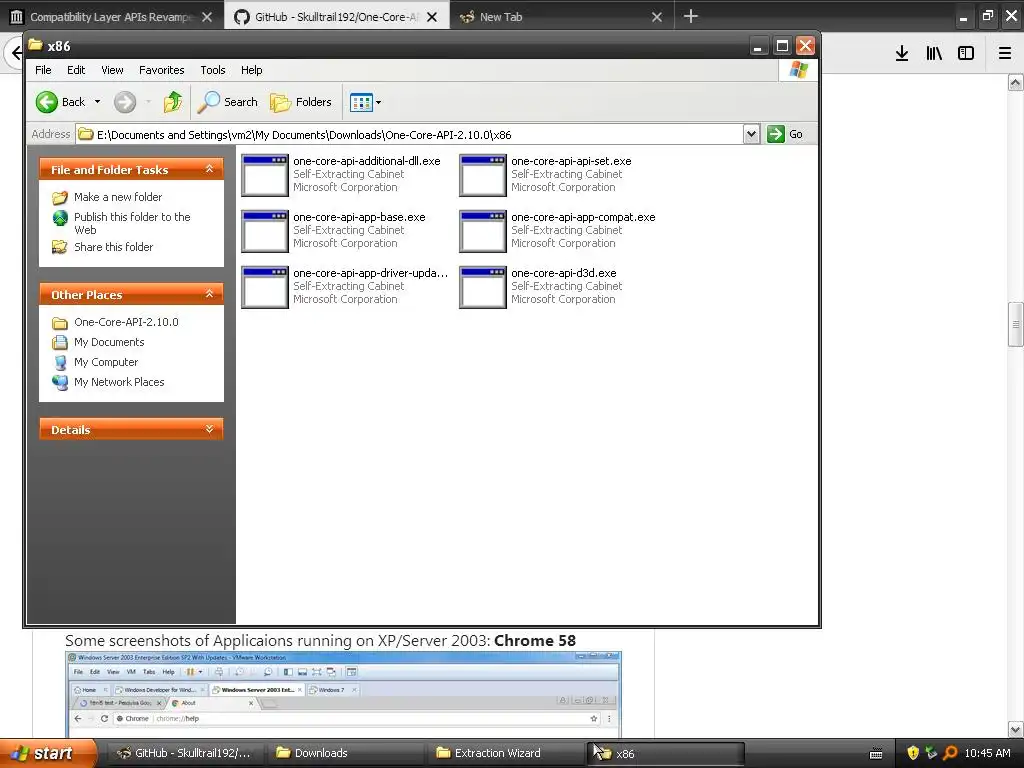Click the tray keyboard icon
Image resolution: width=1024 pixels, height=768 pixels.
[x=876, y=754]
